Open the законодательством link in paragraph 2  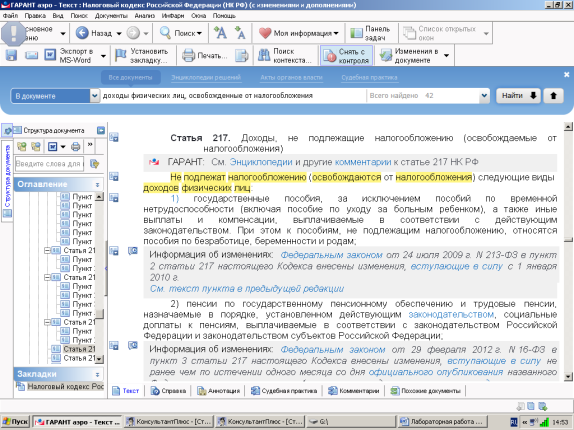451,315
